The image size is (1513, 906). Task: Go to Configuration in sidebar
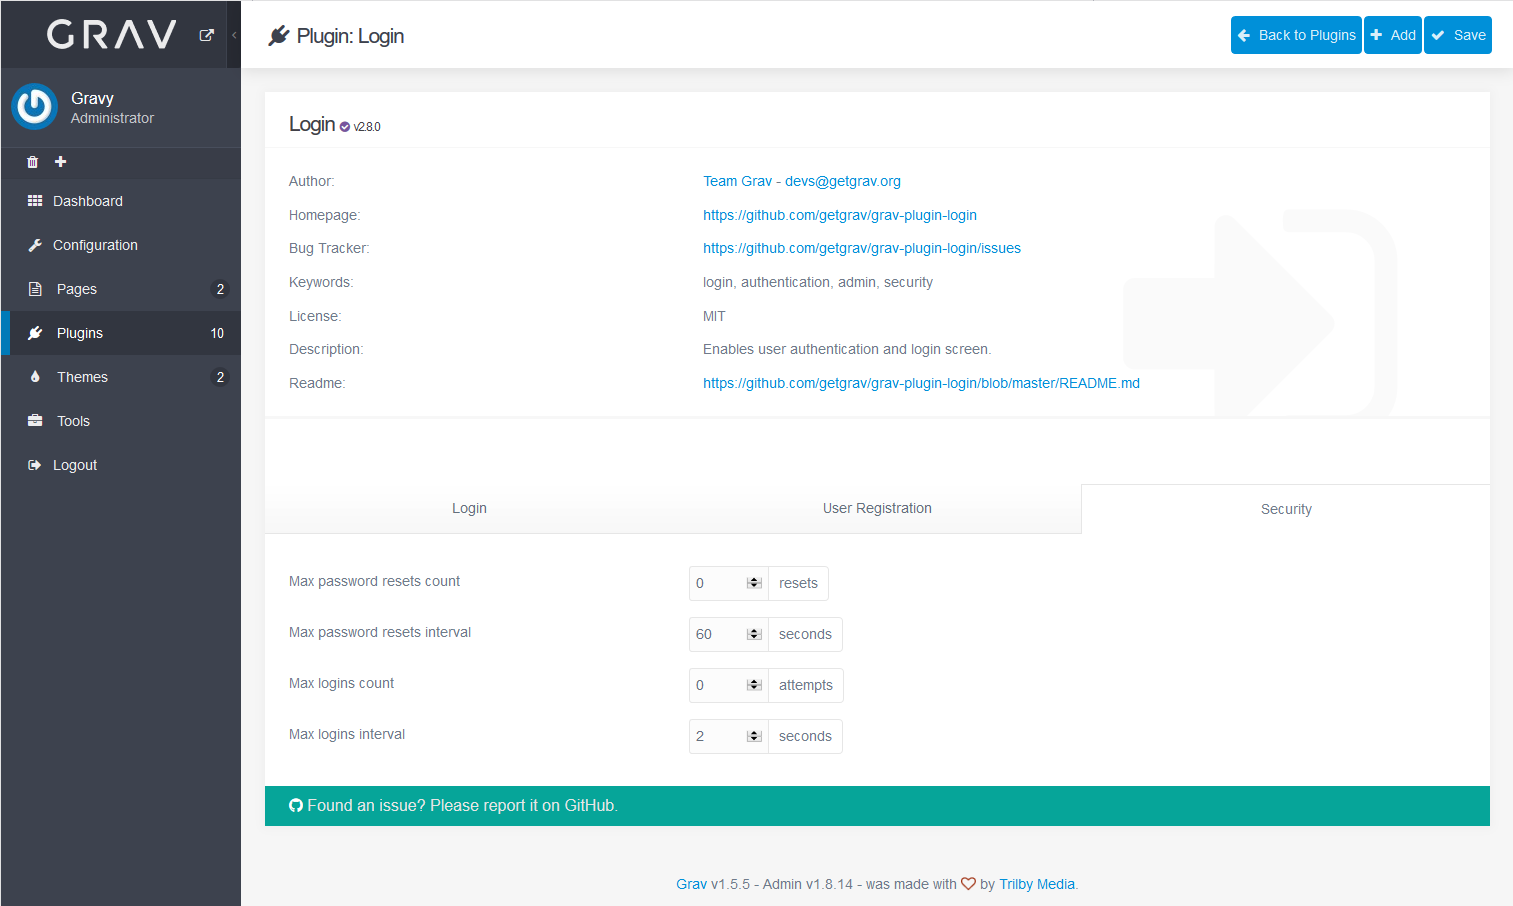pyautogui.click(x=95, y=245)
